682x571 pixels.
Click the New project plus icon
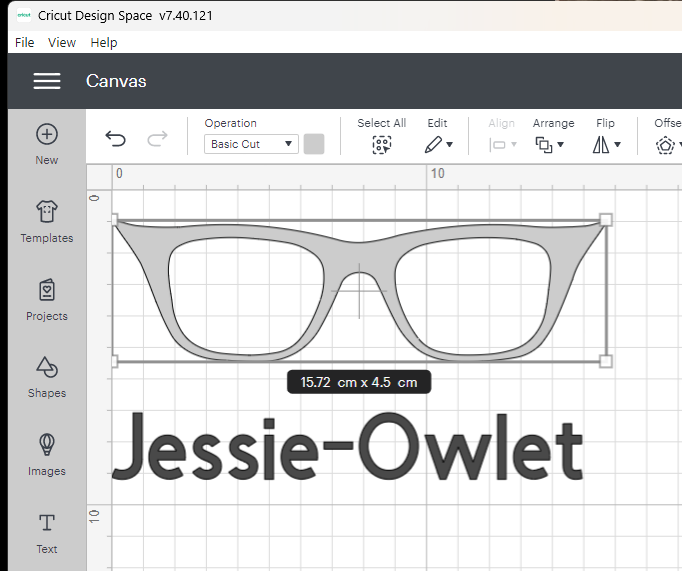coord(46,135)
